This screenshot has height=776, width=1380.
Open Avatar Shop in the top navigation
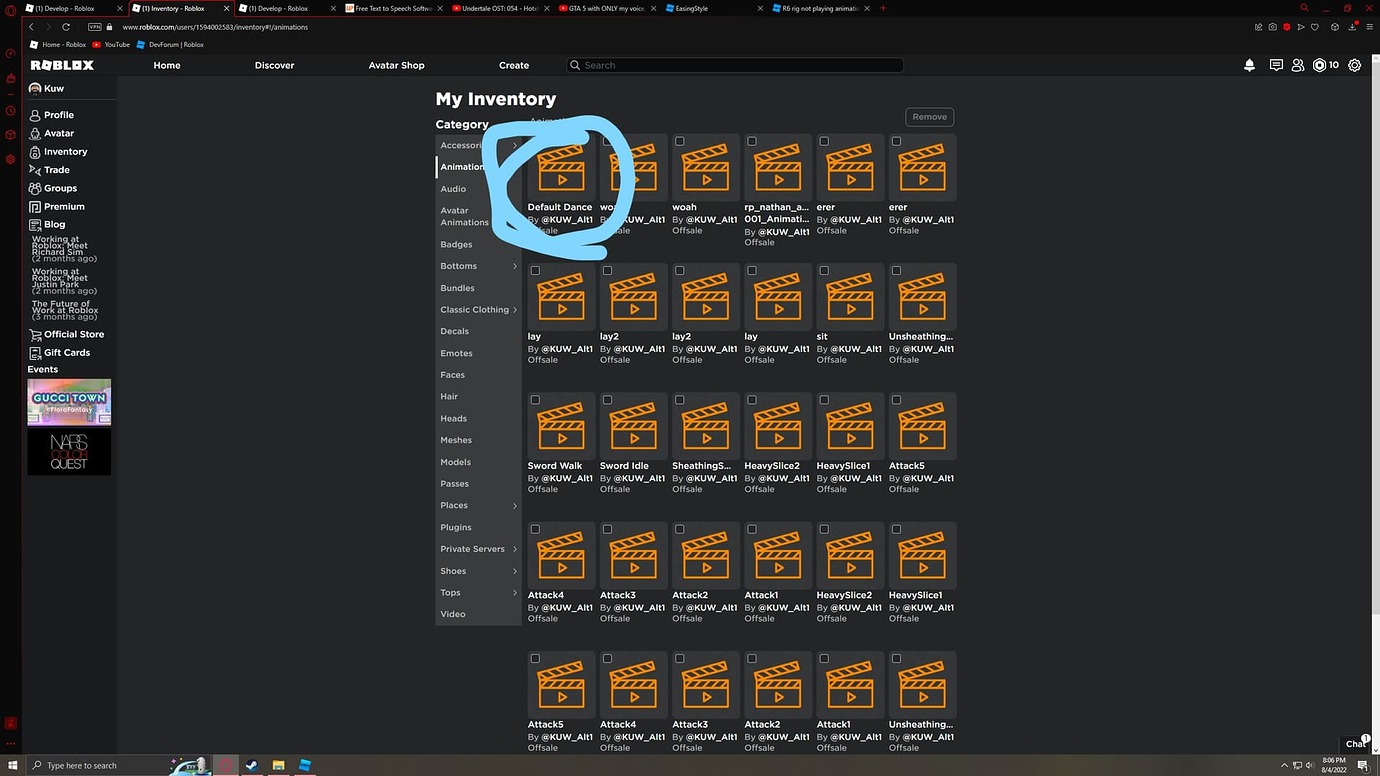[397, 65]
